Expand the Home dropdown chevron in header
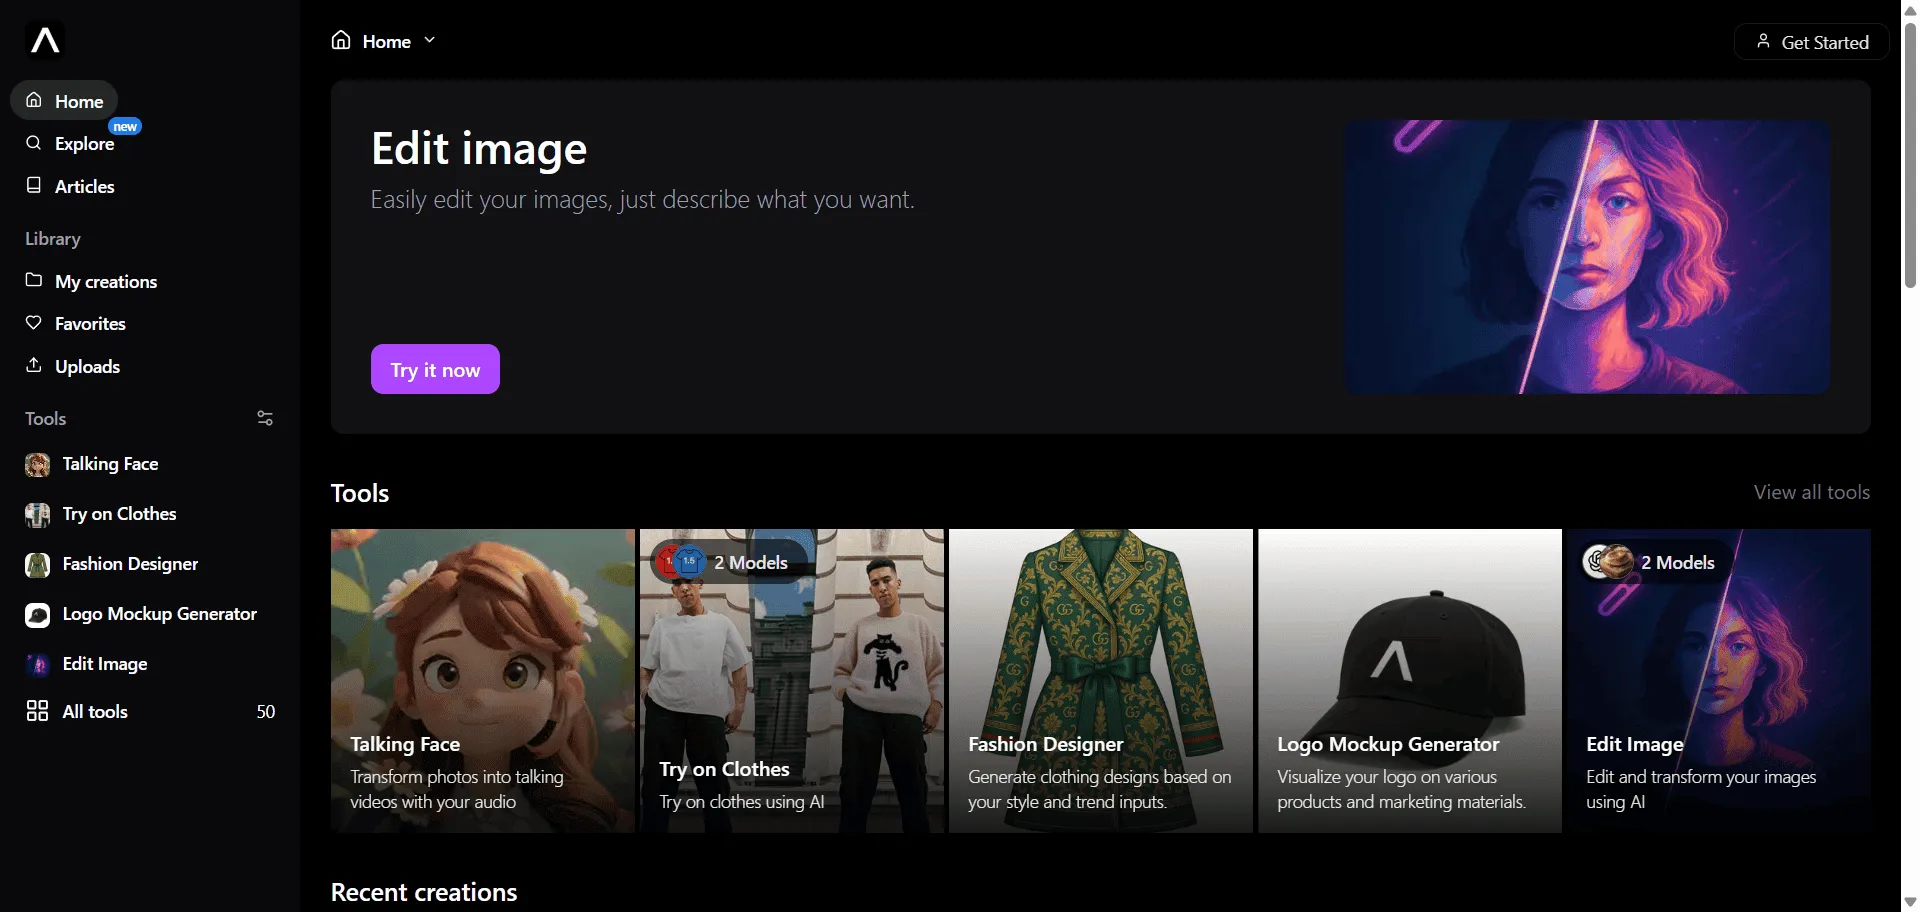This screenshot has width=1920, height=912. pyautogui.click(x=430, y=41)
